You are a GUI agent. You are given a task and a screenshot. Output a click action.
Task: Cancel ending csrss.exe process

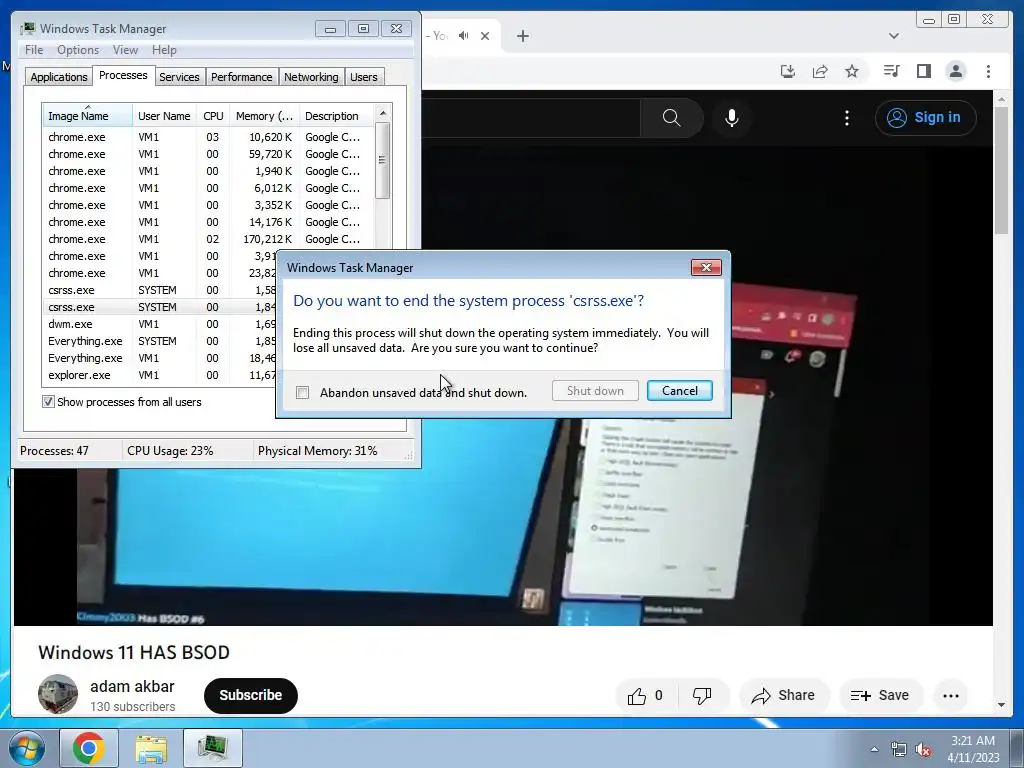point(679,391)
